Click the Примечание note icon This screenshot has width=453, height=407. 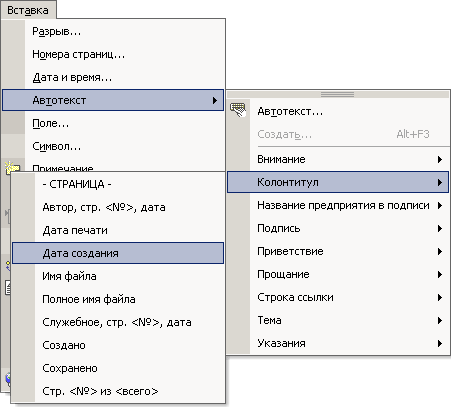12,167
